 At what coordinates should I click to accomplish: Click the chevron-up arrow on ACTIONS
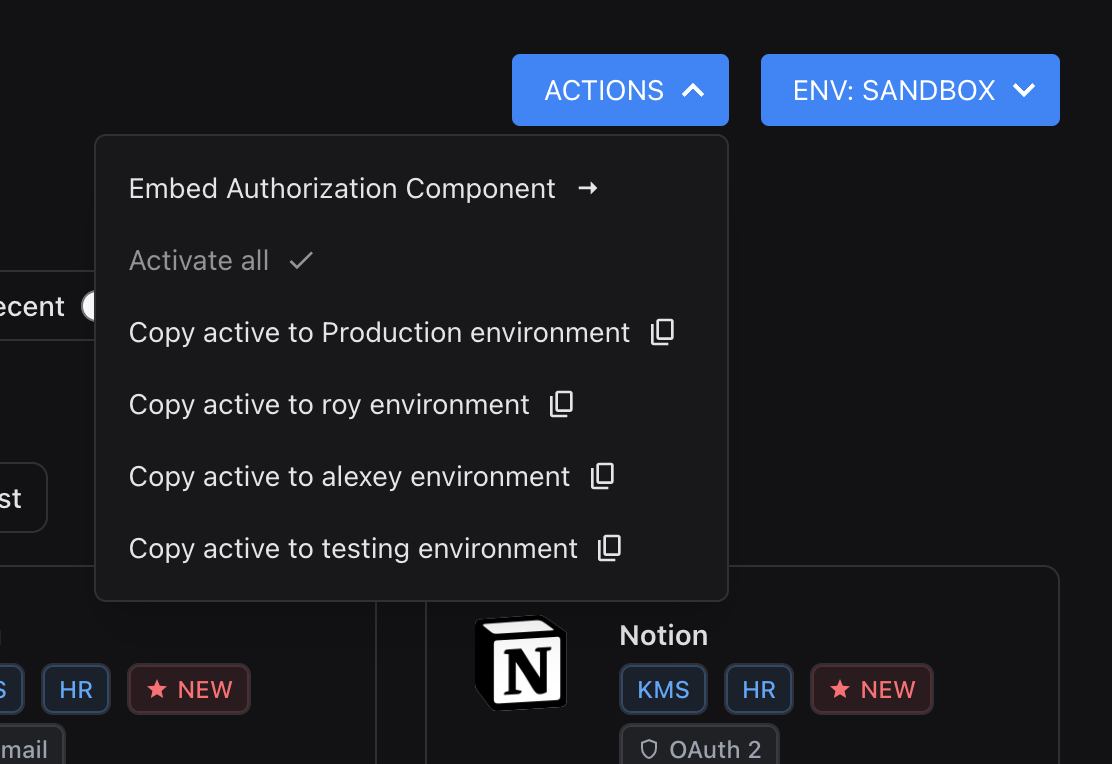pos(693,90)
